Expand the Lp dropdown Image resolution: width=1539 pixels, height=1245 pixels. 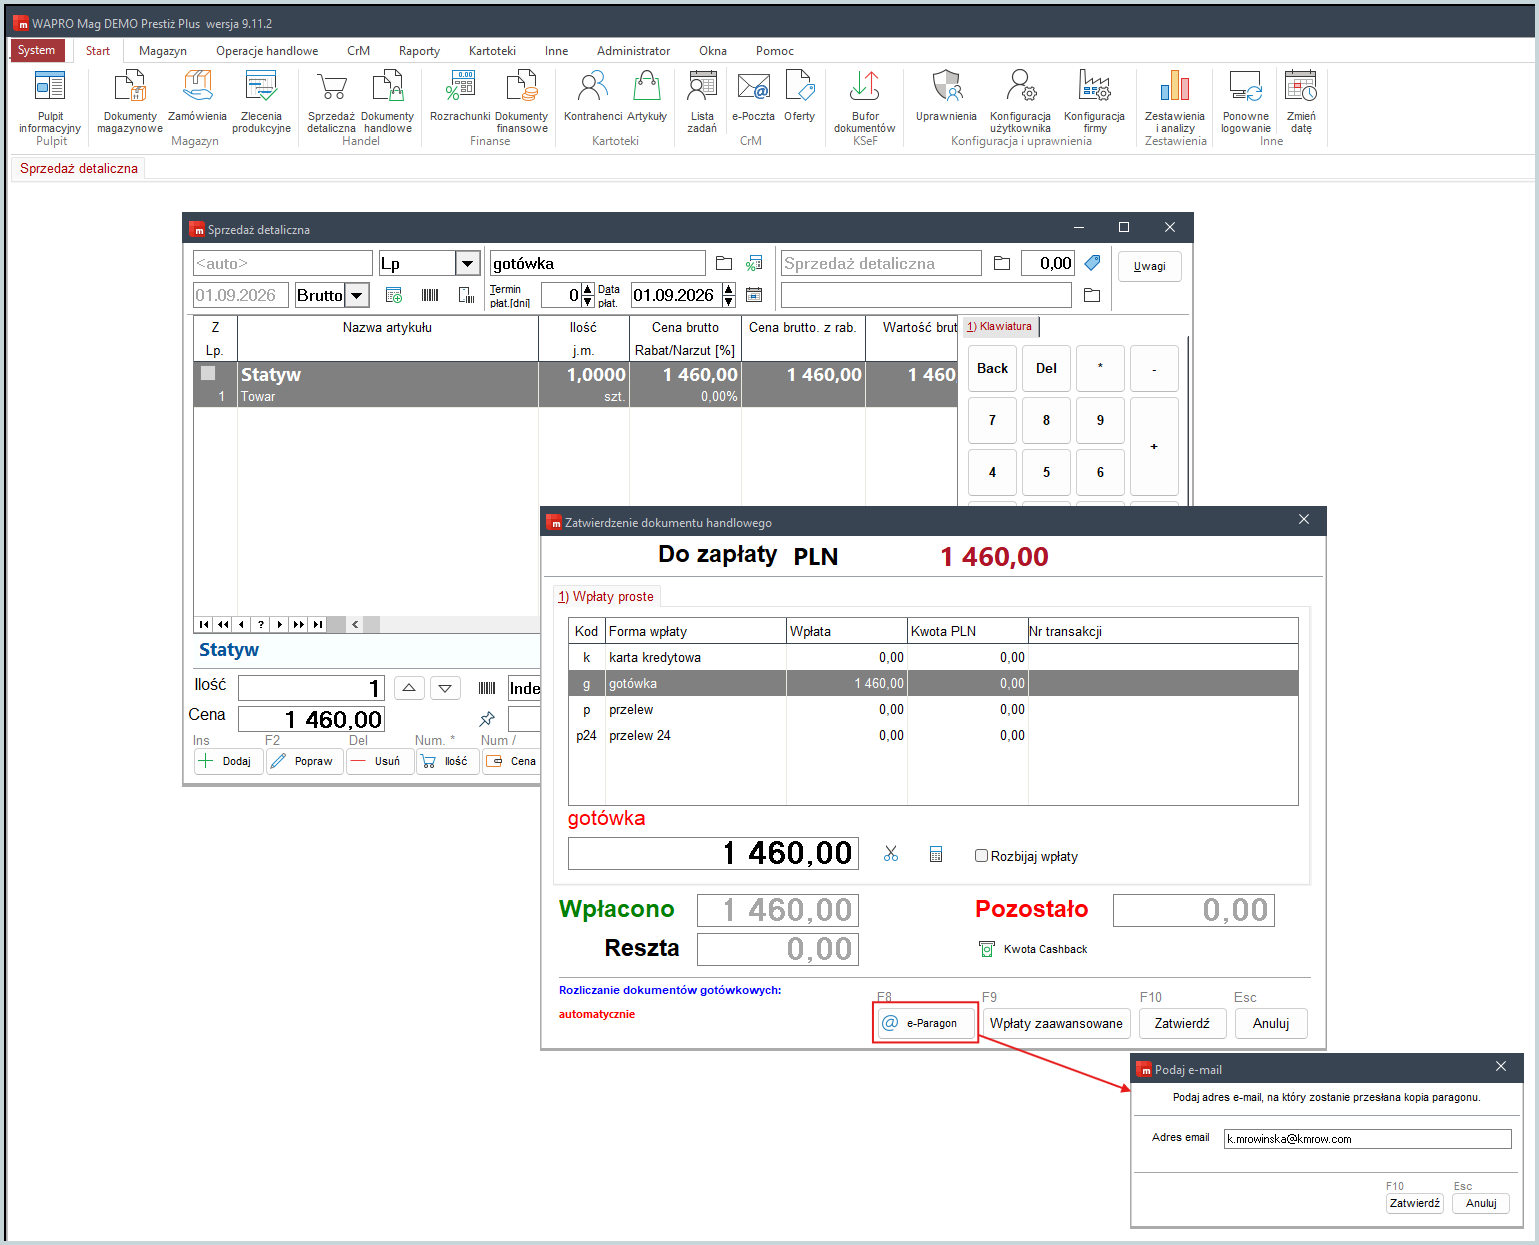[x=467, y=263]
